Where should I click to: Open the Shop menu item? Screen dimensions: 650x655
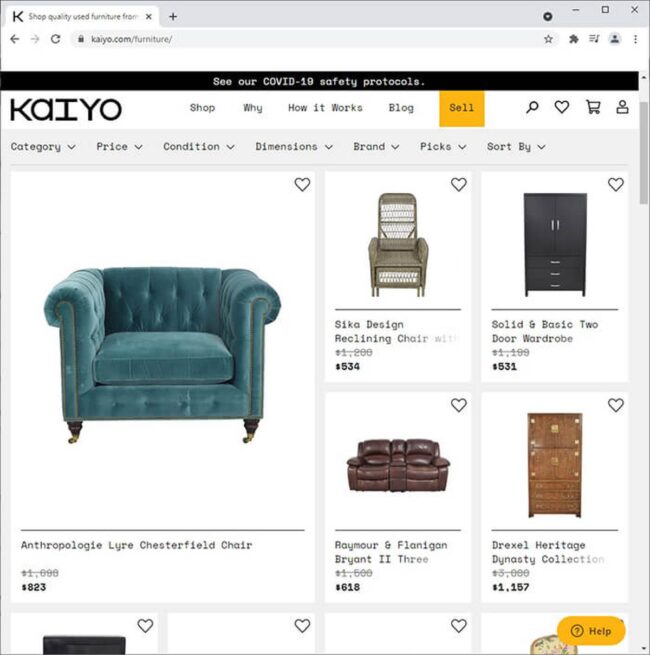click(x=202, y=108)
